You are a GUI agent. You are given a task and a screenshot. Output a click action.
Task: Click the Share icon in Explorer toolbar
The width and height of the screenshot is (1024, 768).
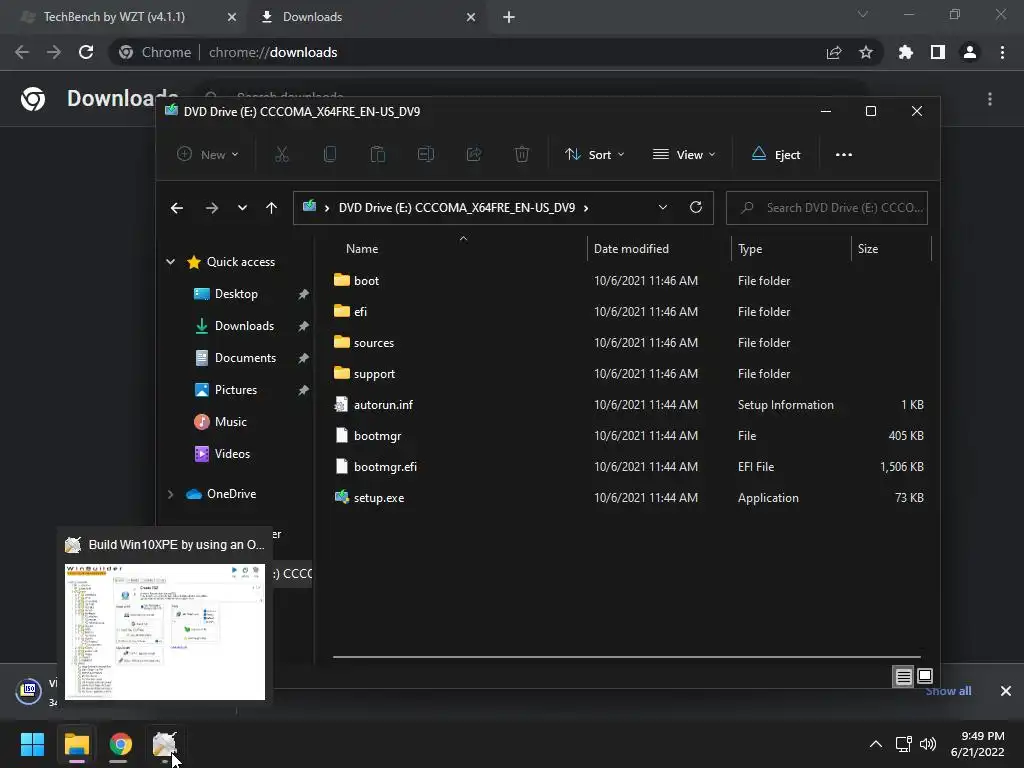click(474, 155)
